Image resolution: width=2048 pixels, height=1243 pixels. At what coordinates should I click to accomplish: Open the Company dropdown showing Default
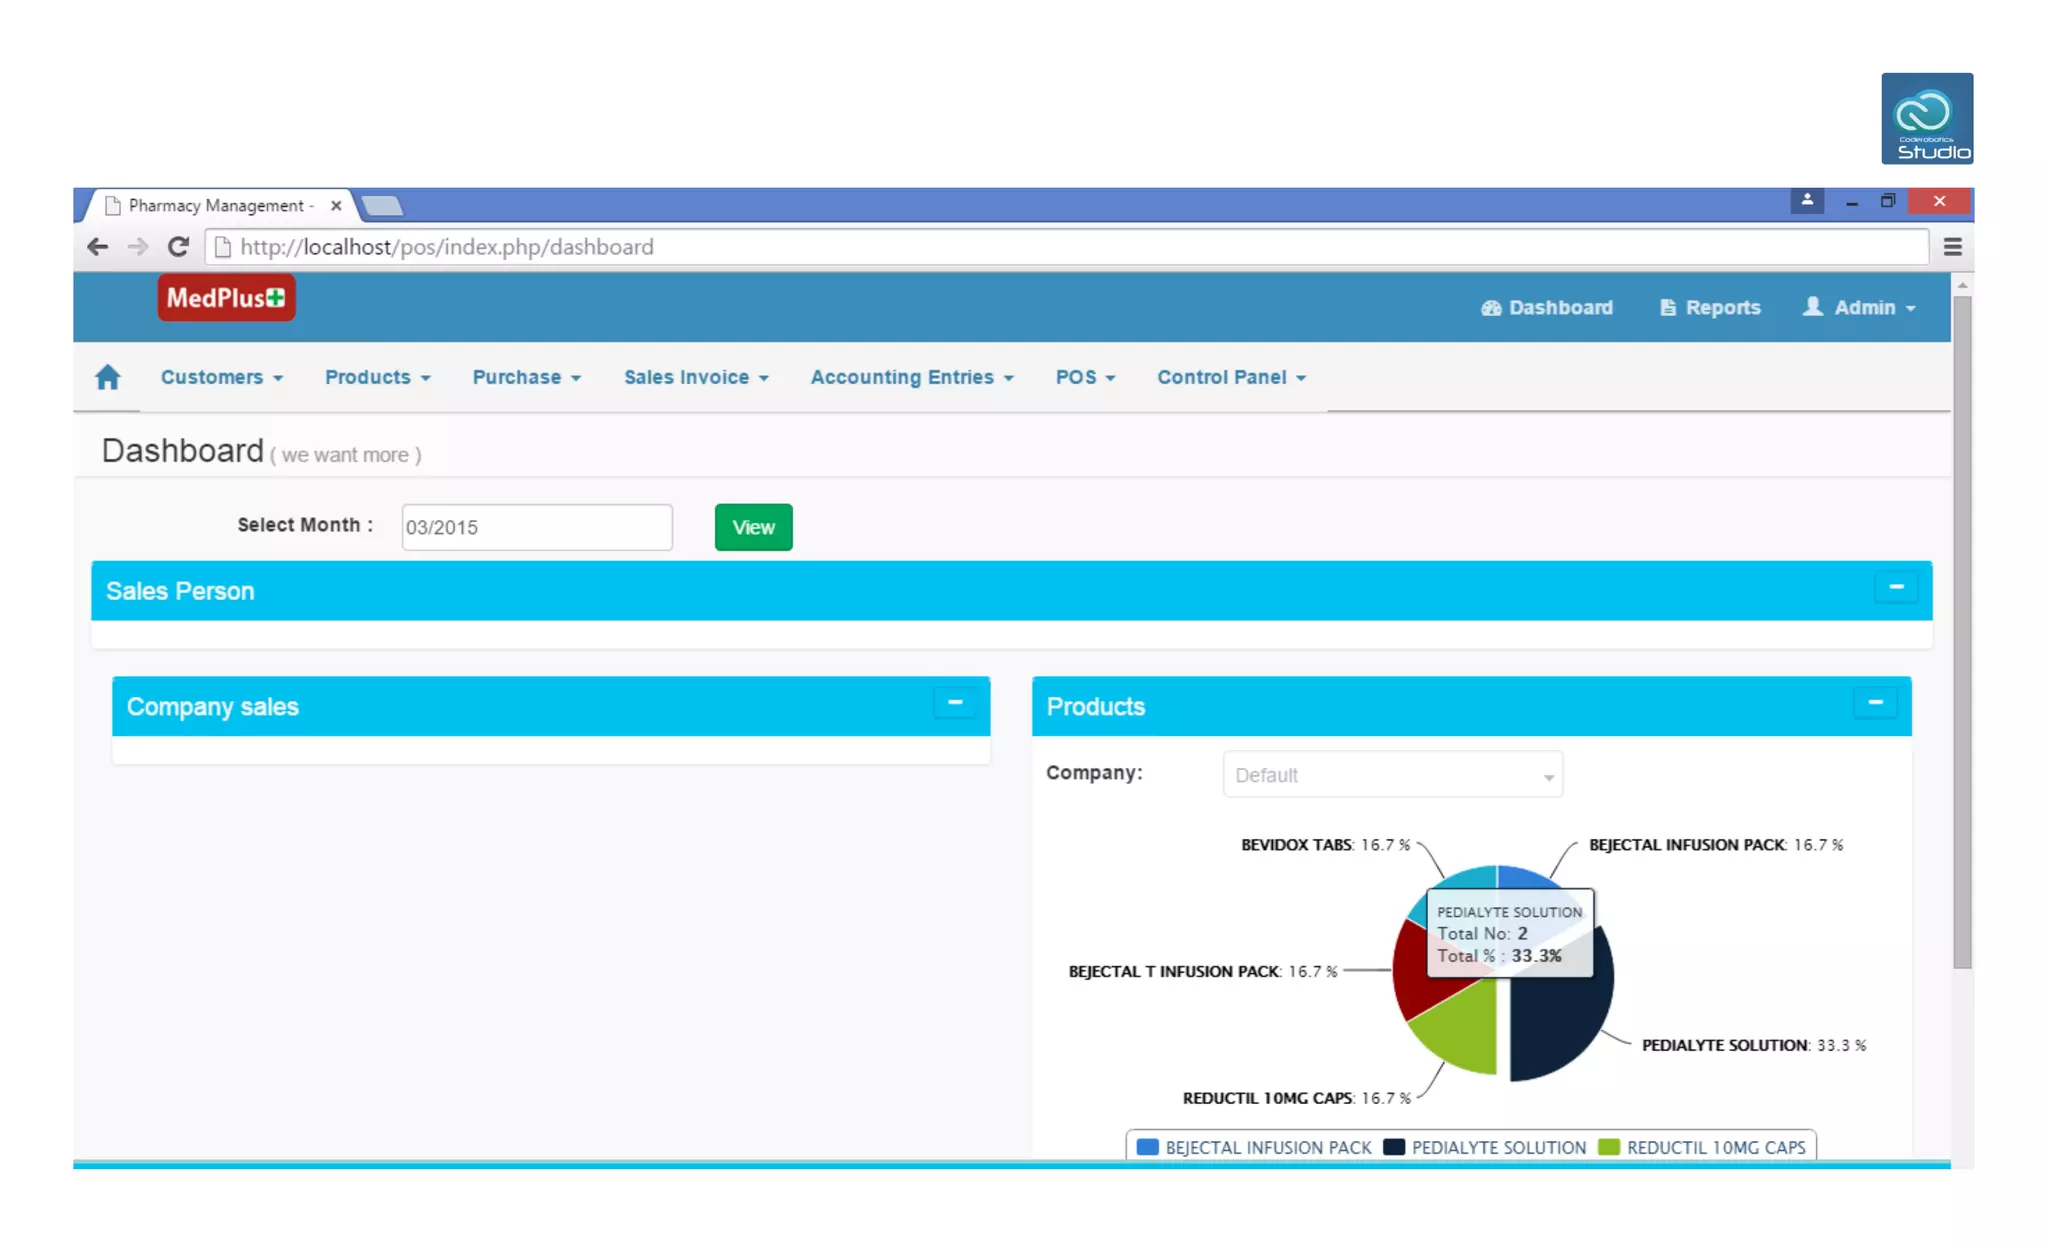pyautogui.click(x=1392, y=775)
